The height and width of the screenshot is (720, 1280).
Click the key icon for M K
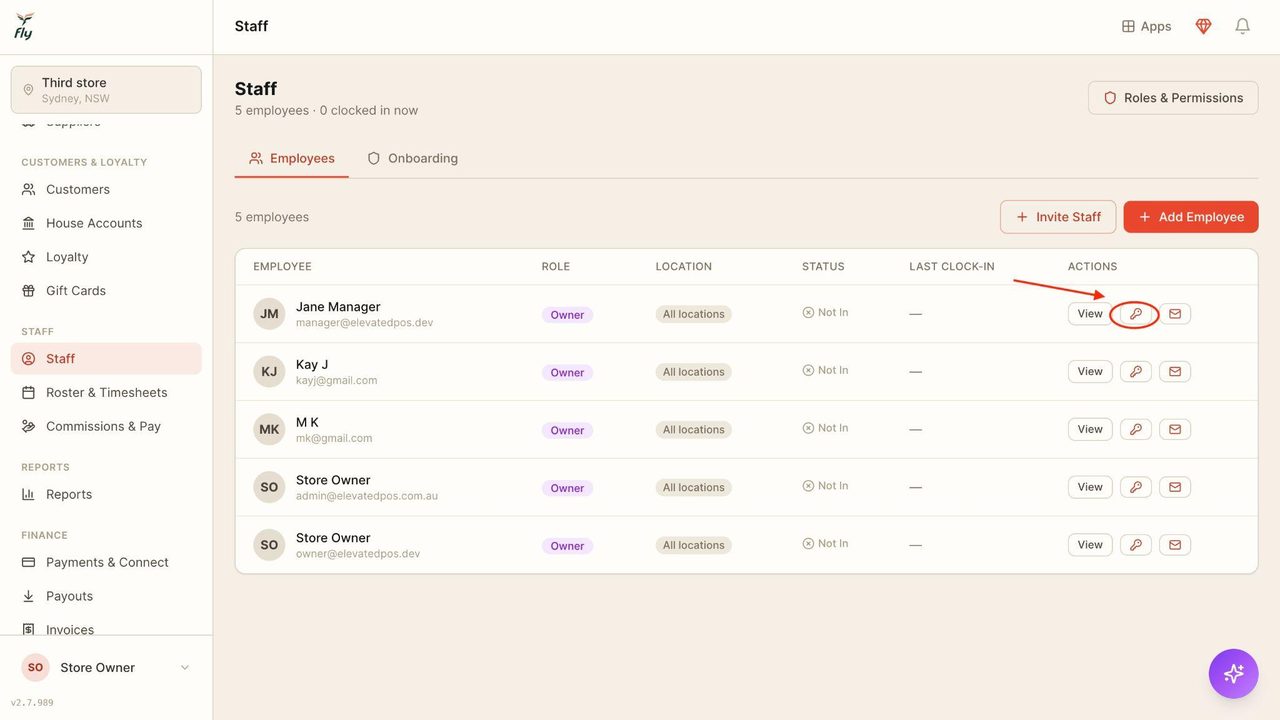[x=1135, y=430]
